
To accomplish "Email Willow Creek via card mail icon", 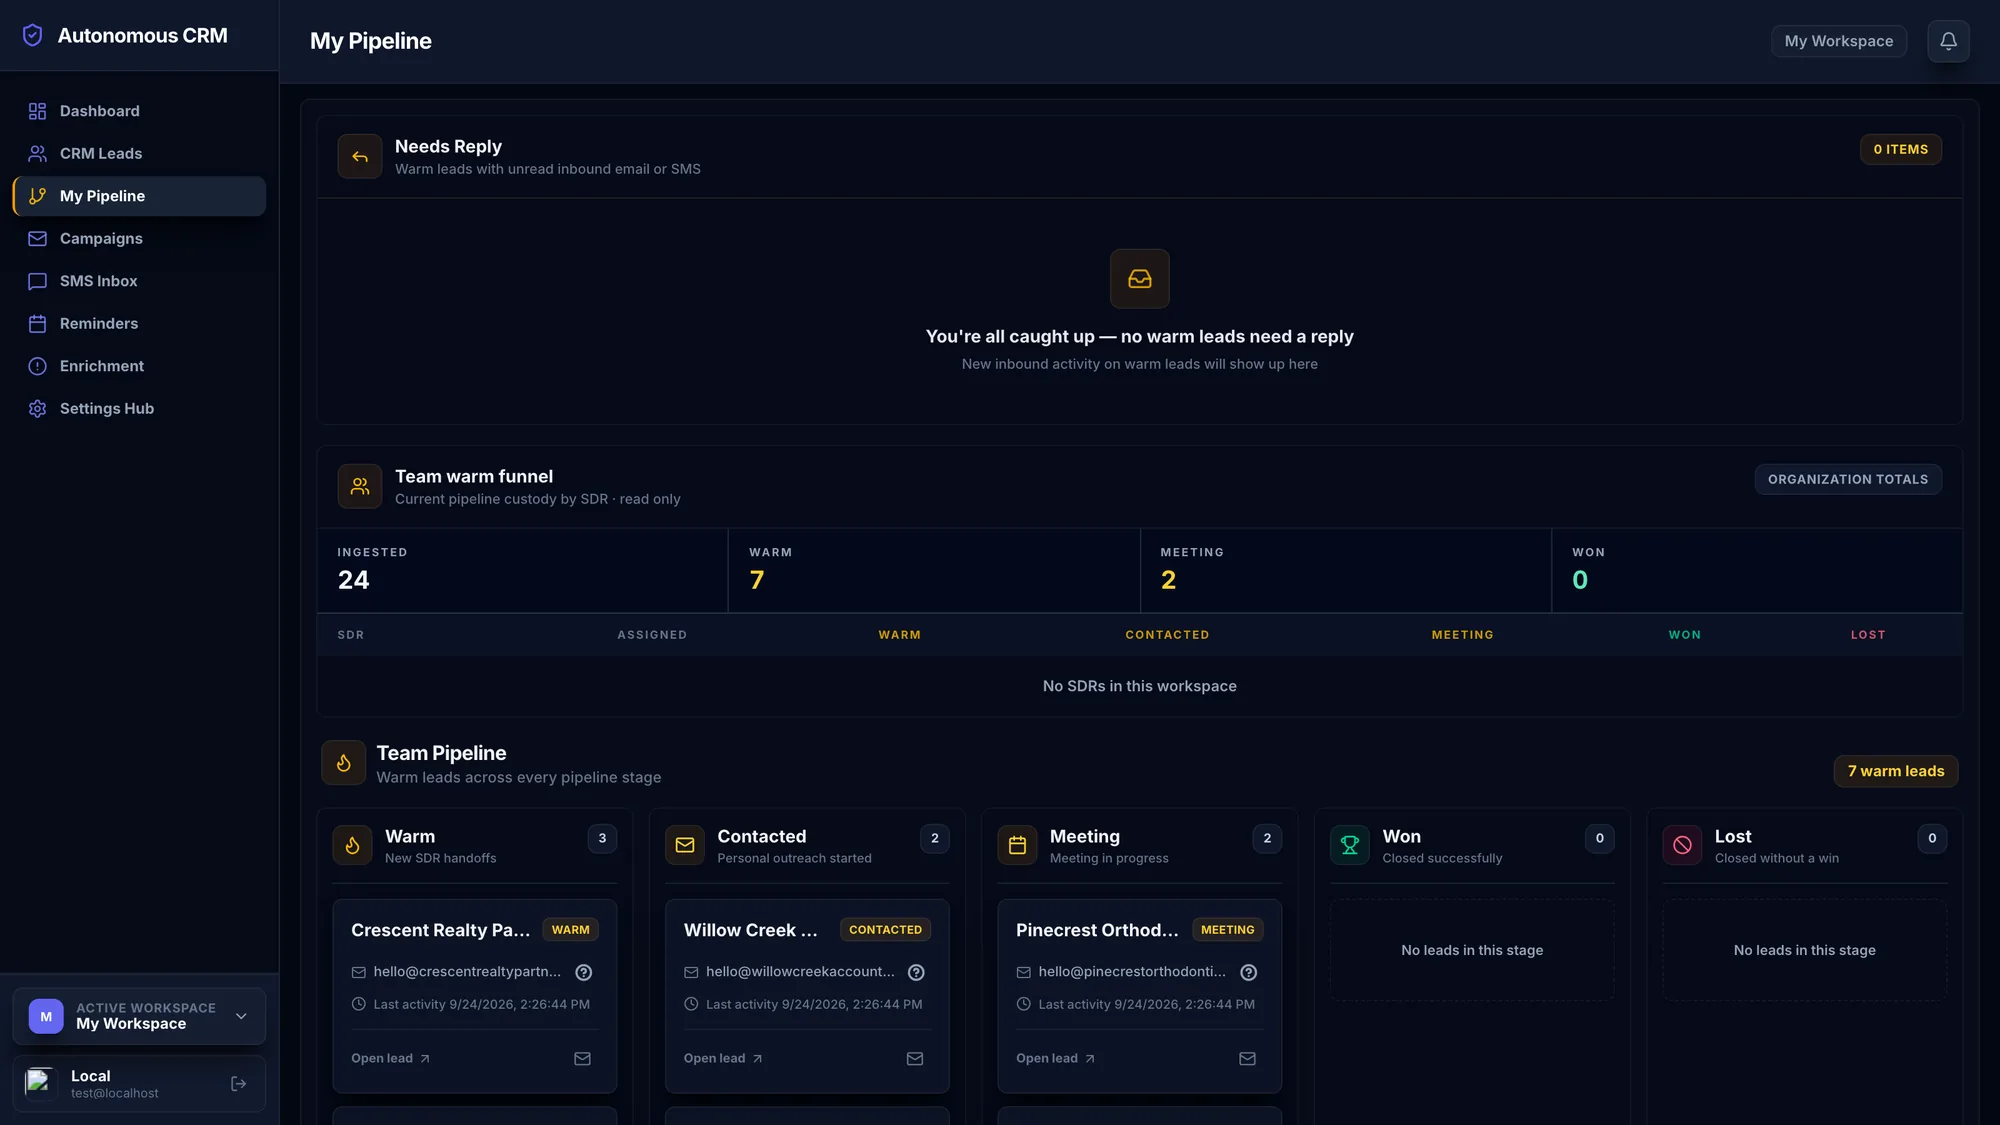I will [x=915, y=1059].
